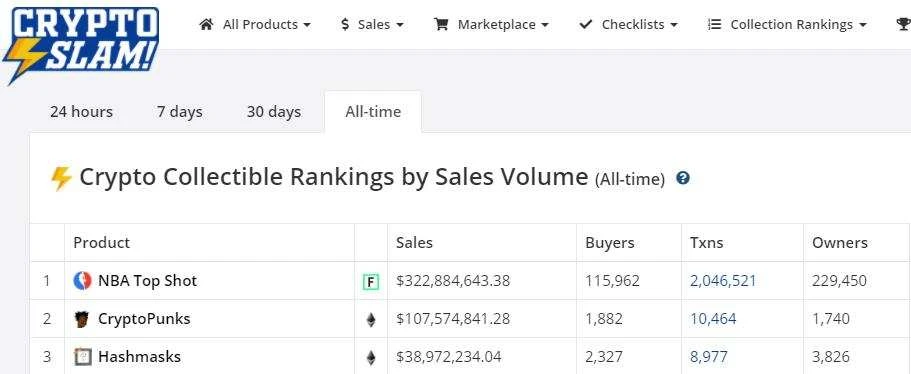911x374 pixels.
Task: Open the 2,046,521 transactions link
Action: [x=723, y=281]
